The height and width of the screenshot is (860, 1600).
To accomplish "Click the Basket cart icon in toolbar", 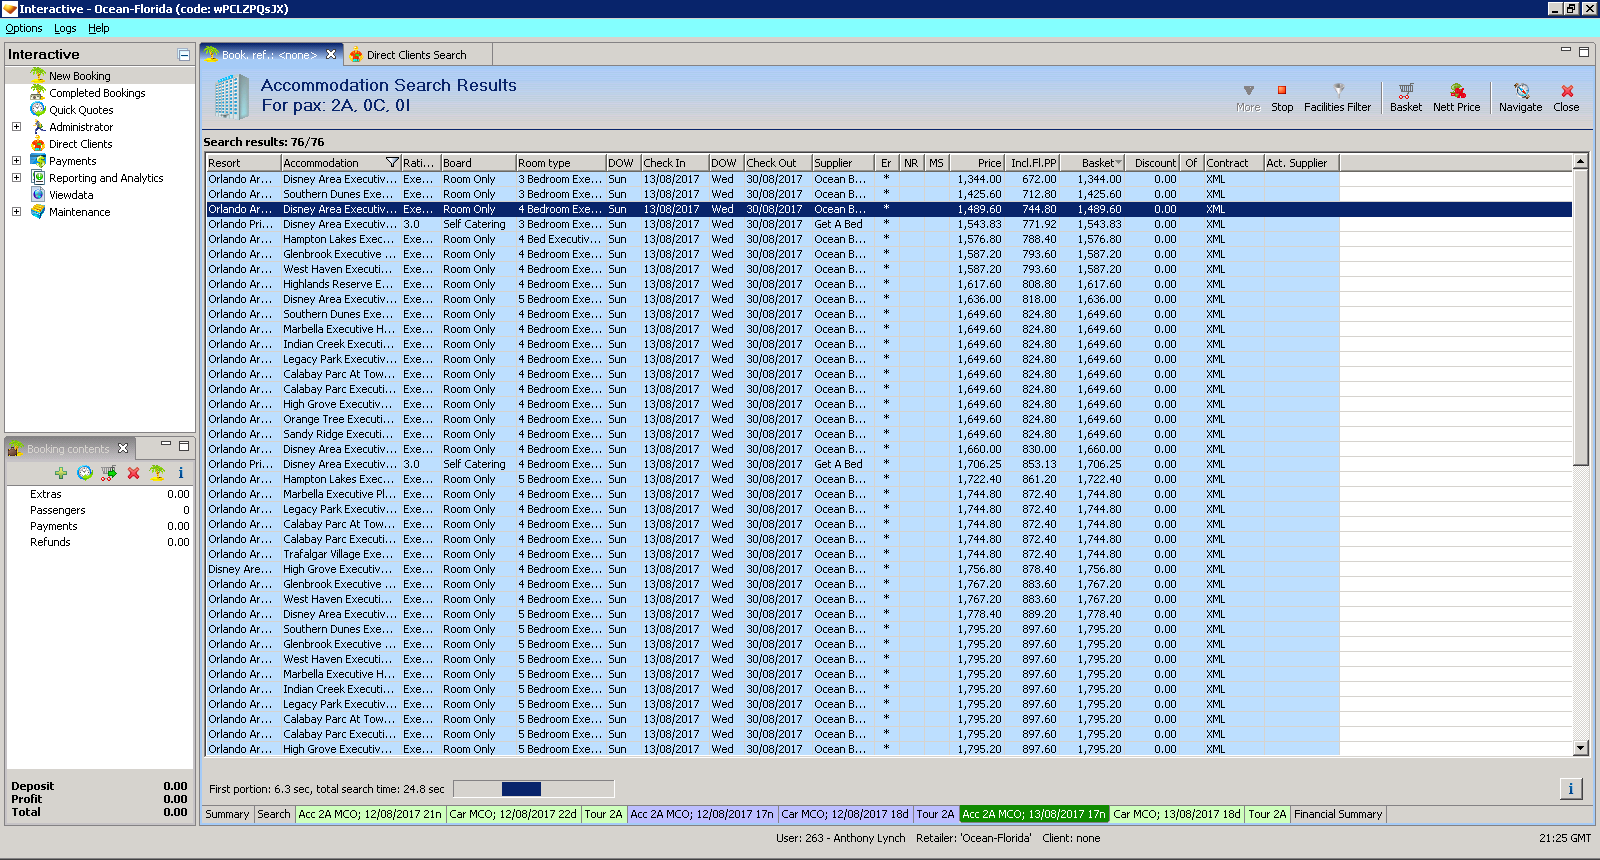I will point(1405,91).
